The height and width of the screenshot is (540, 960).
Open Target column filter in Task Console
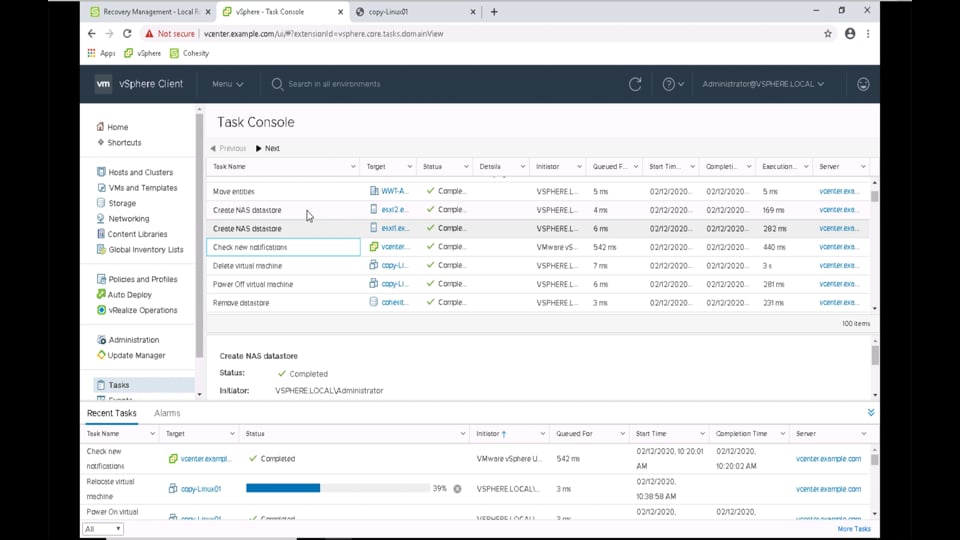410,167
